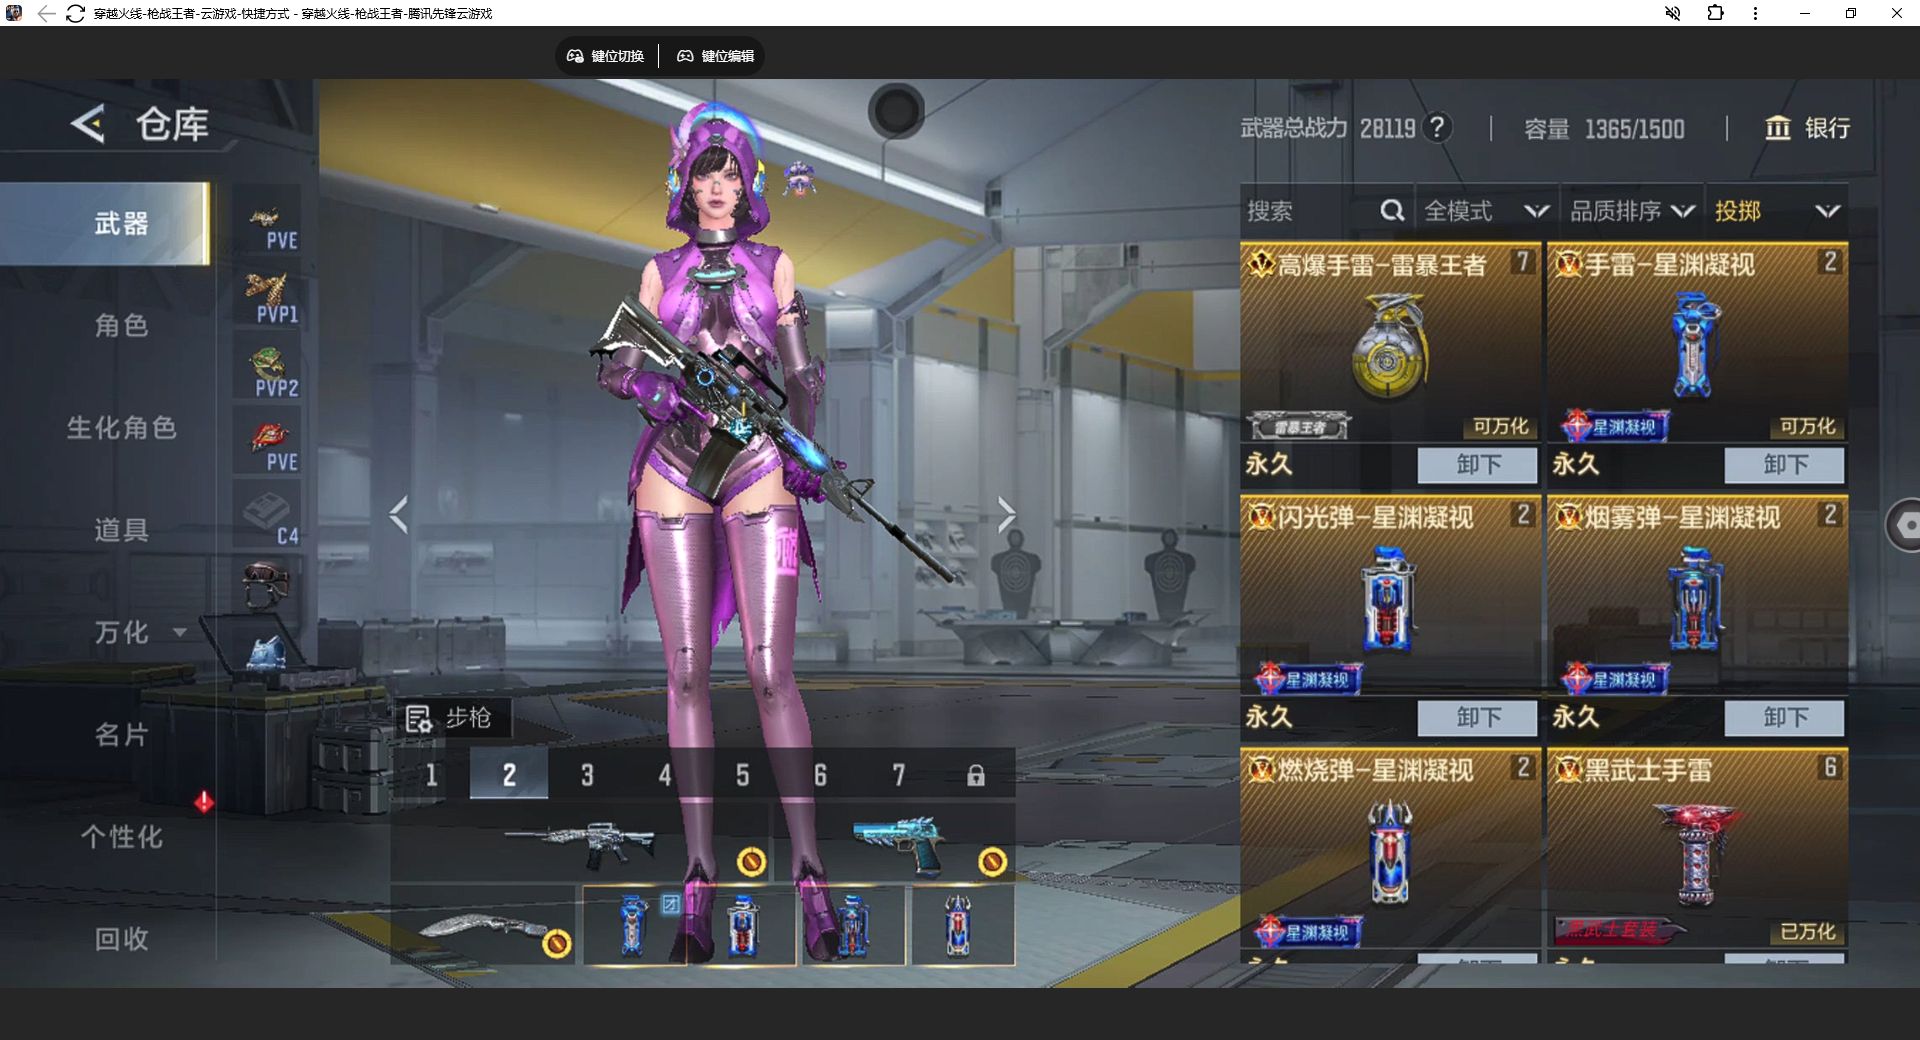Image resolution: width=1920 pixels, height=1040 pixels.
Task: Open the 步枪 loadout settings icon
Action: click(418, 719)
